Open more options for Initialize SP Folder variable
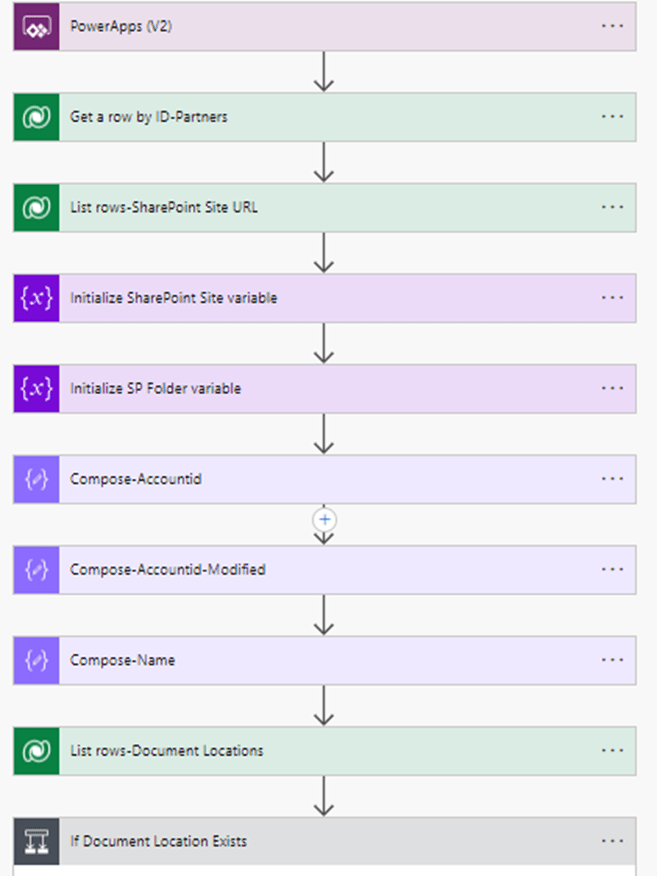Image resolution: width=657 pixels, height=876 pixels. pos(612,388)
